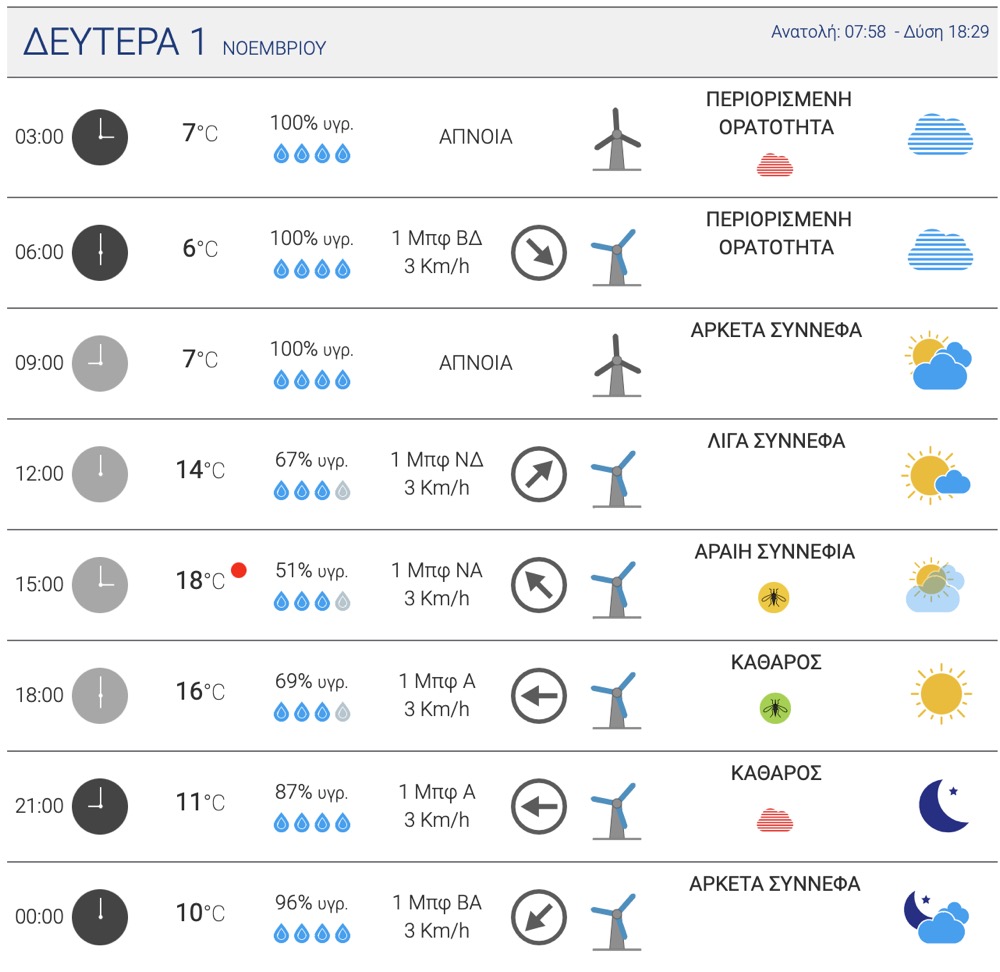Select the northwest wind arrow at 06:00
This screenshot has width=1000, height=972.
[539, 253]
